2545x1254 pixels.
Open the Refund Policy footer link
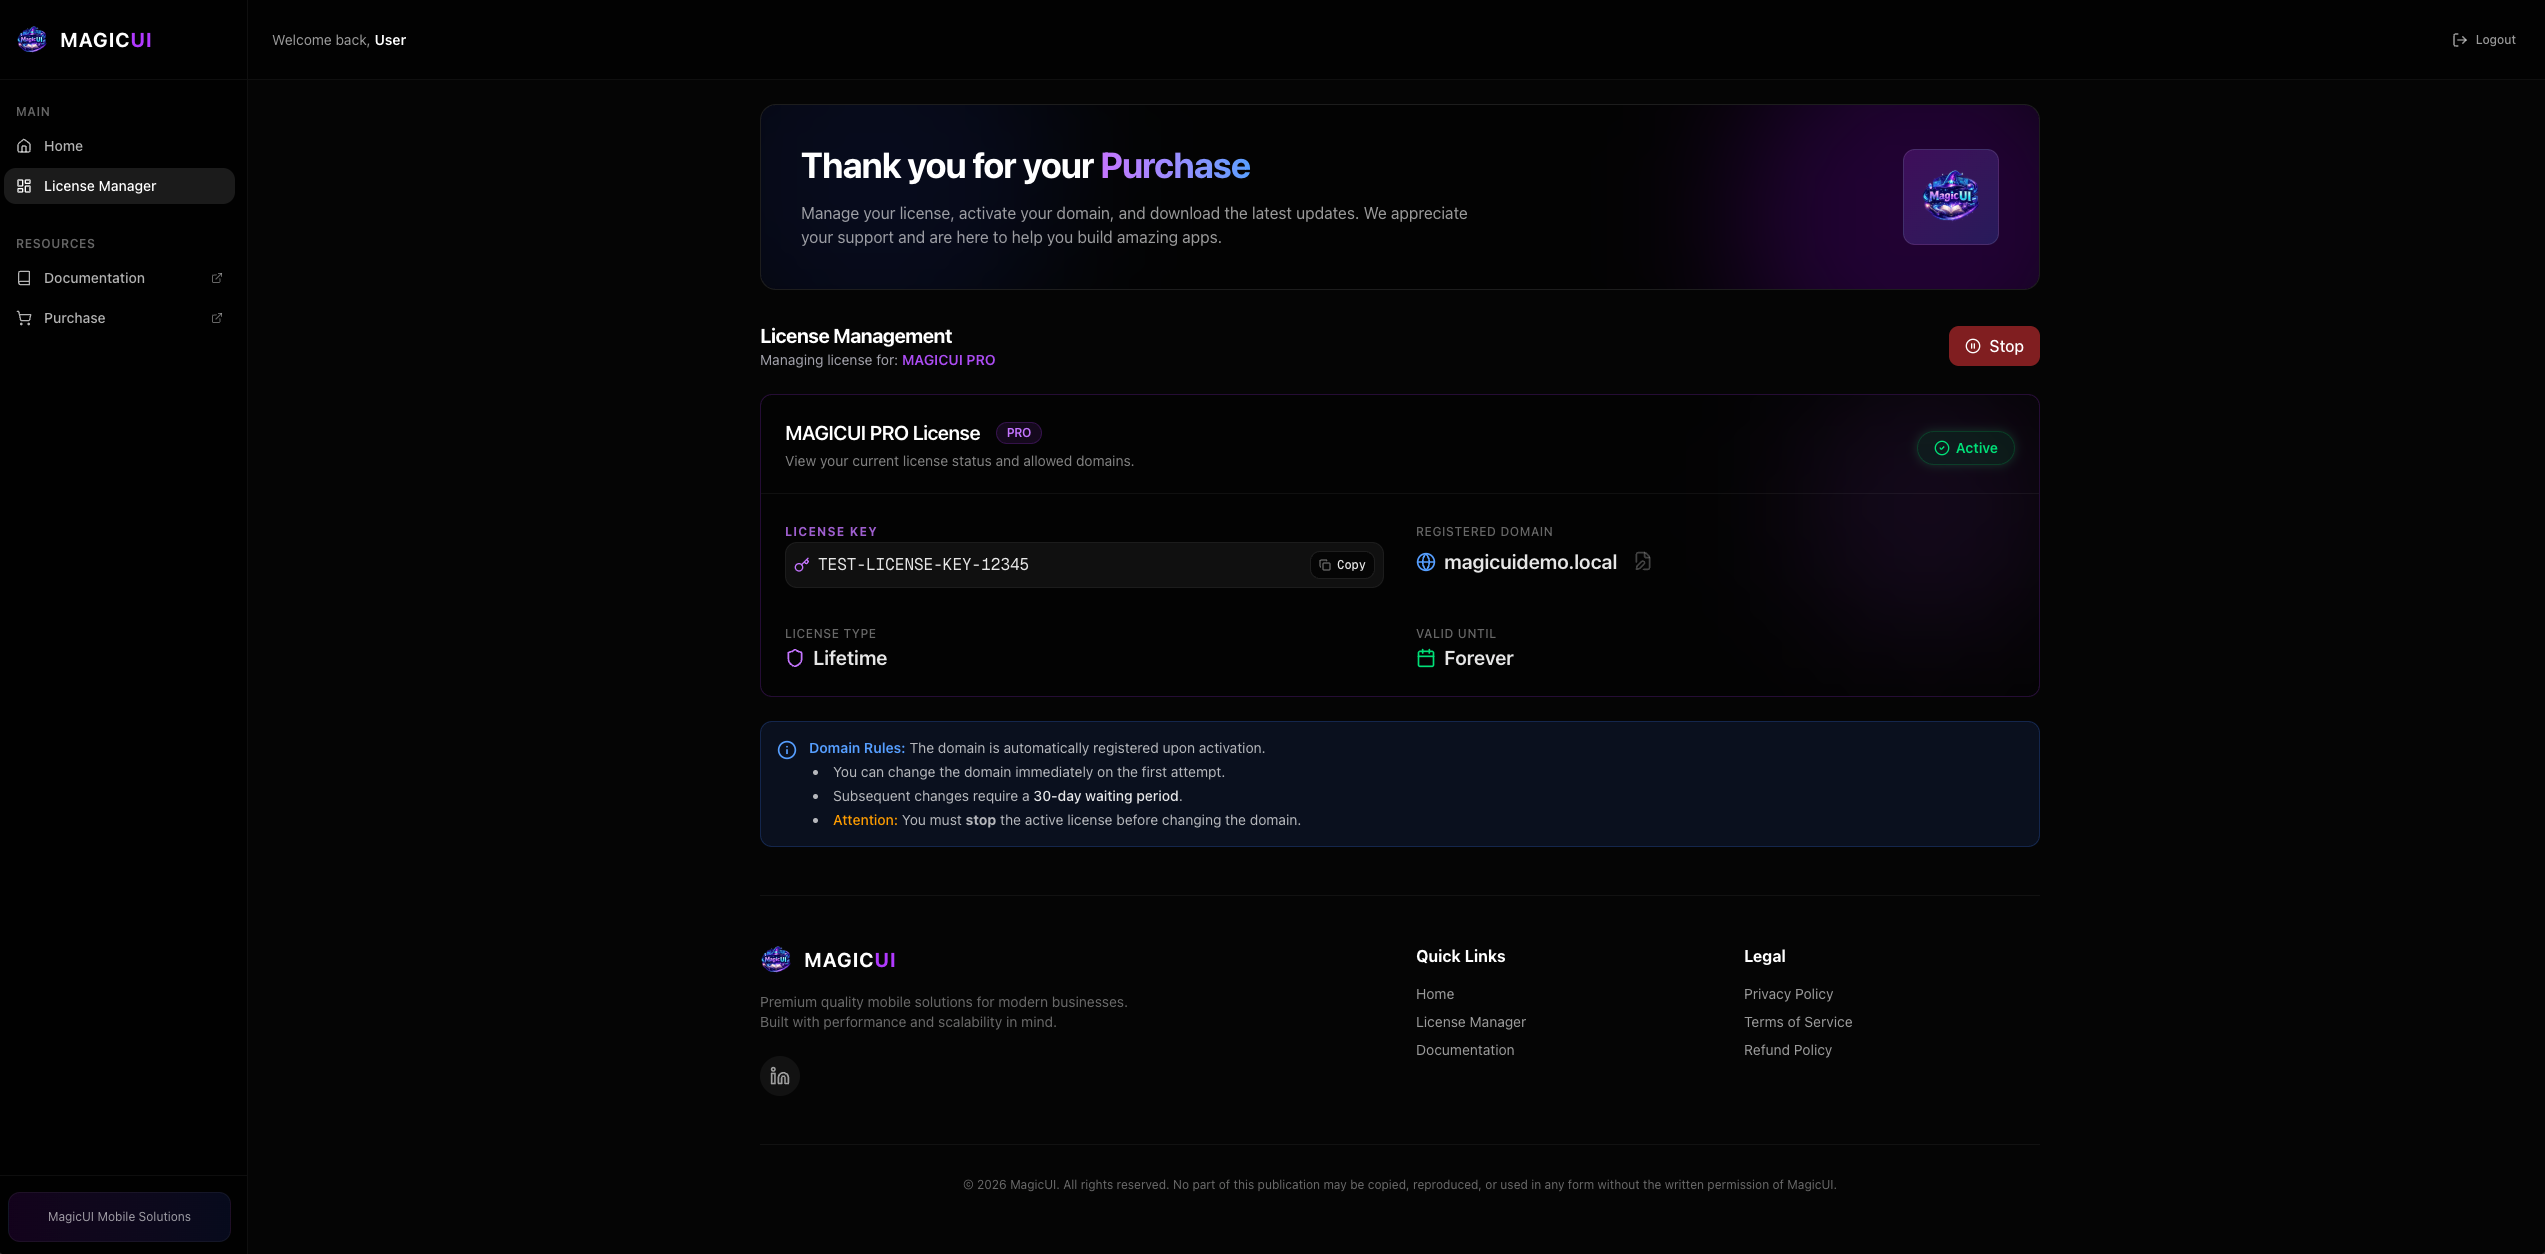1787,1050
